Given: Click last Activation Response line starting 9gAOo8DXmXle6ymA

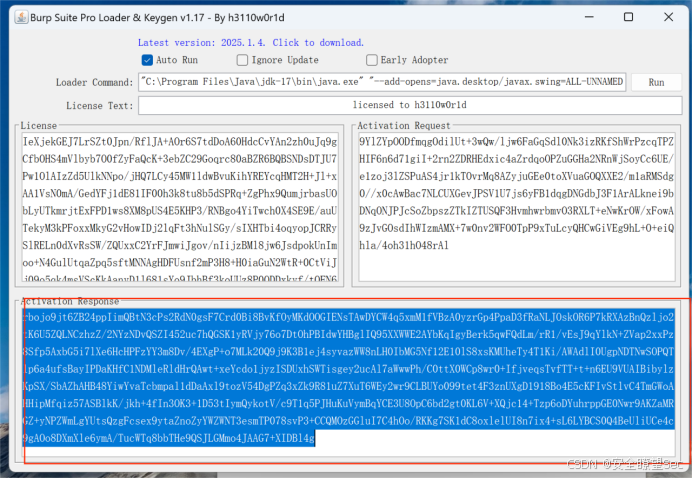Looking at the screenshot, I should (x=169, y=438).
